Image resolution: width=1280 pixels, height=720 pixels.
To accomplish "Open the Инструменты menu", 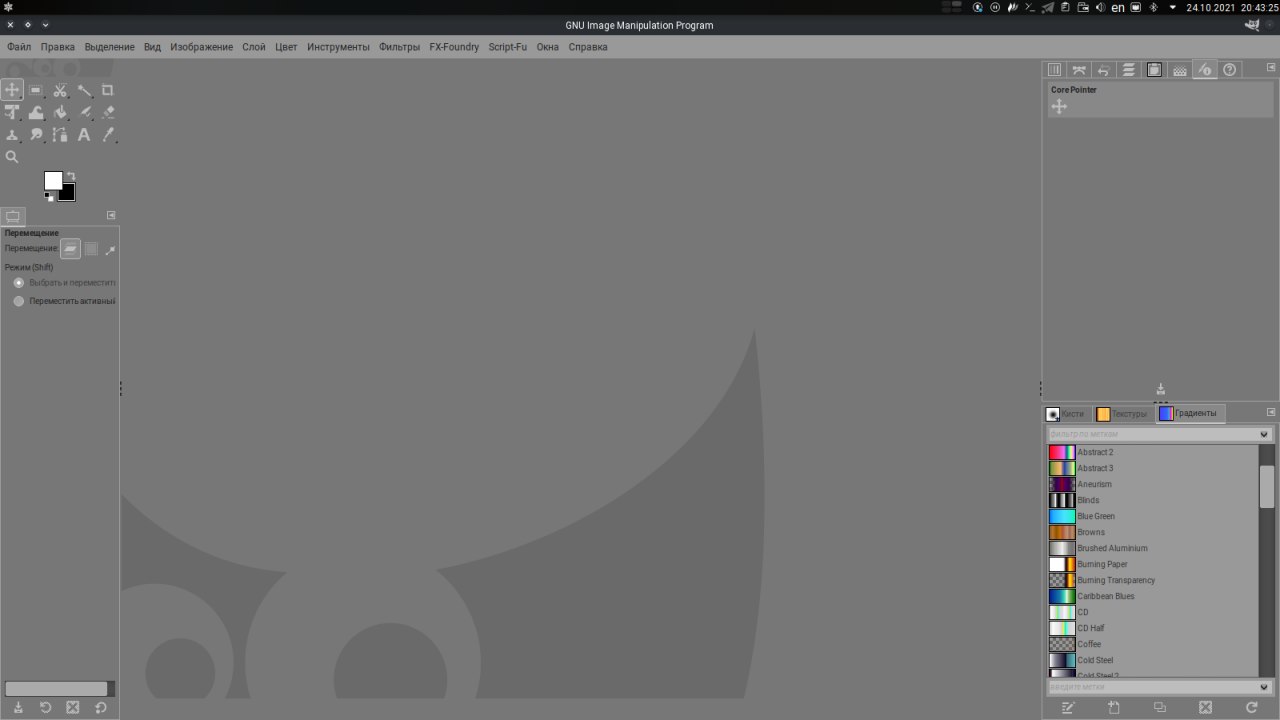I will (x=338, y=47).
